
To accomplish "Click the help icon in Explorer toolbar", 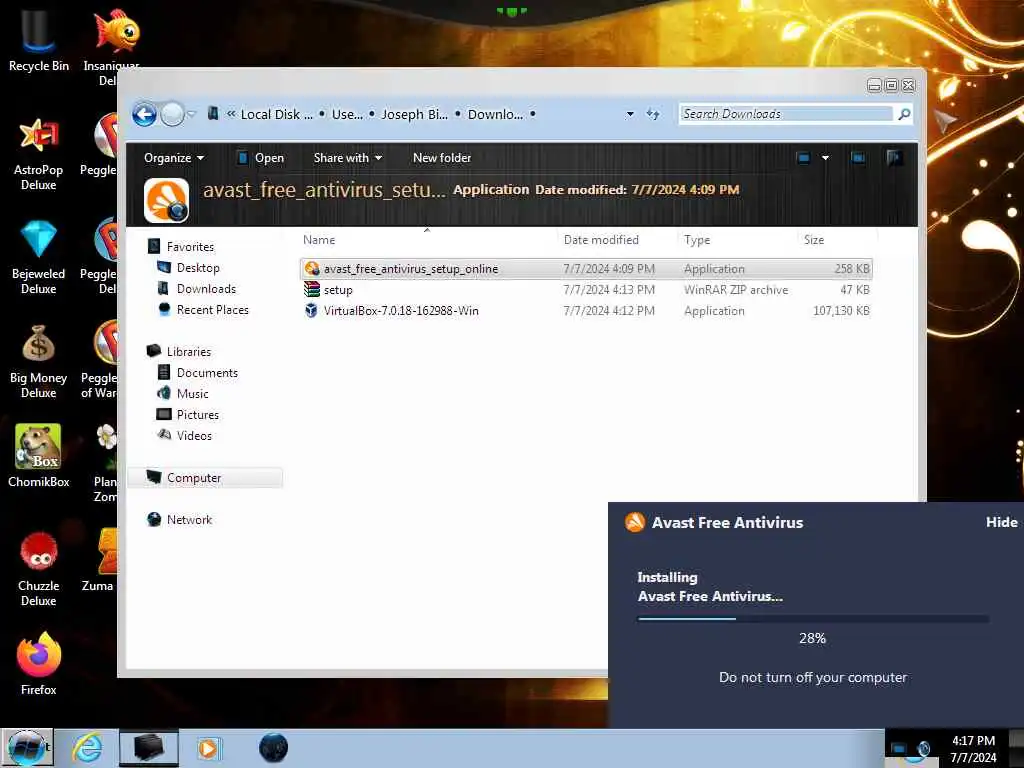I will pos(894,157).
